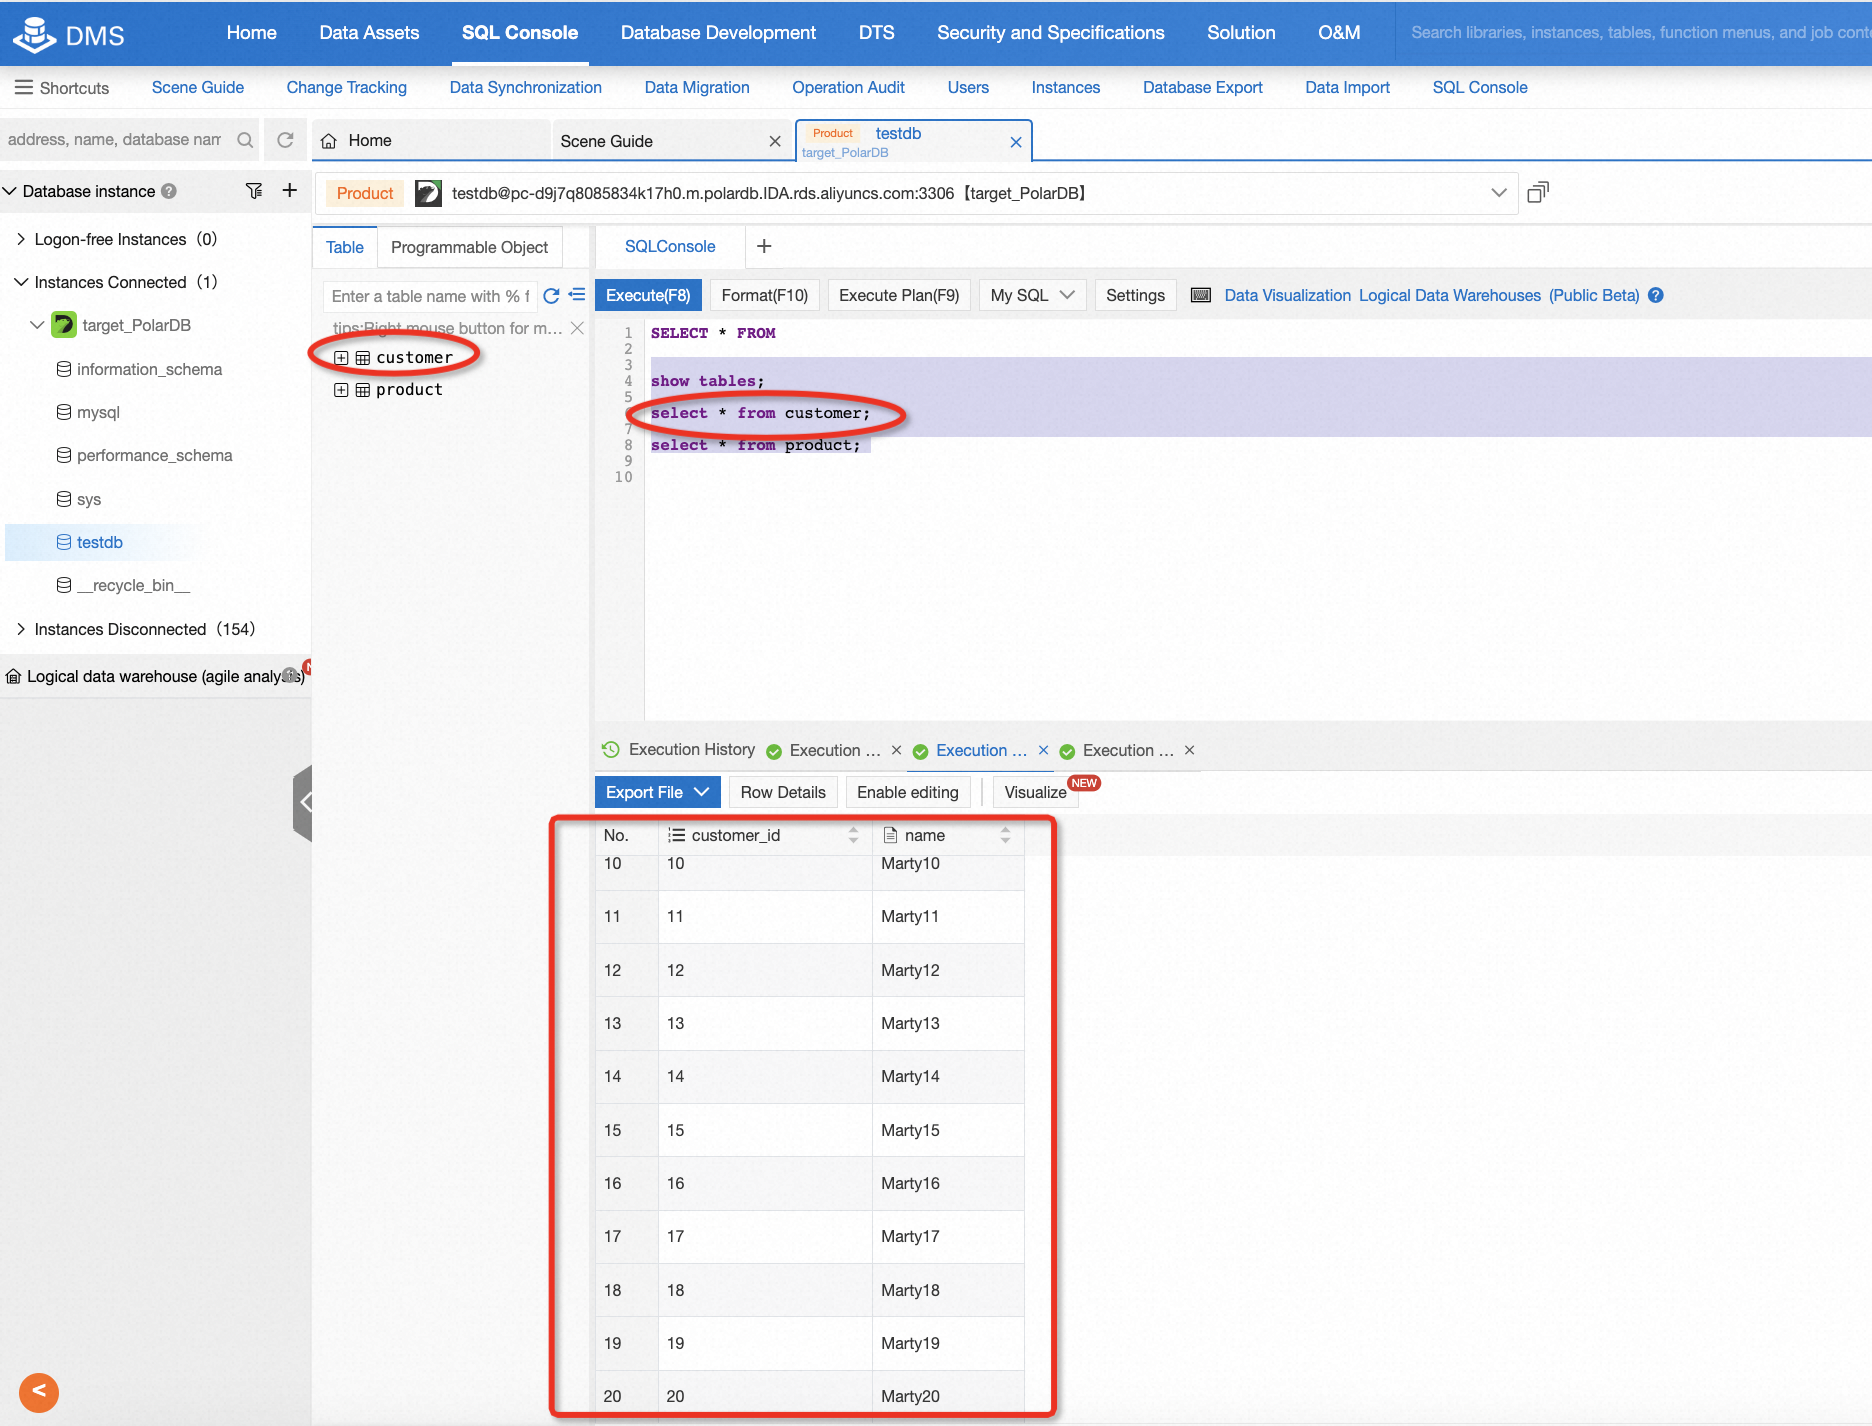Click Execute Plan(F9) button
The image size is (1872, 1426).
(899, 295)
